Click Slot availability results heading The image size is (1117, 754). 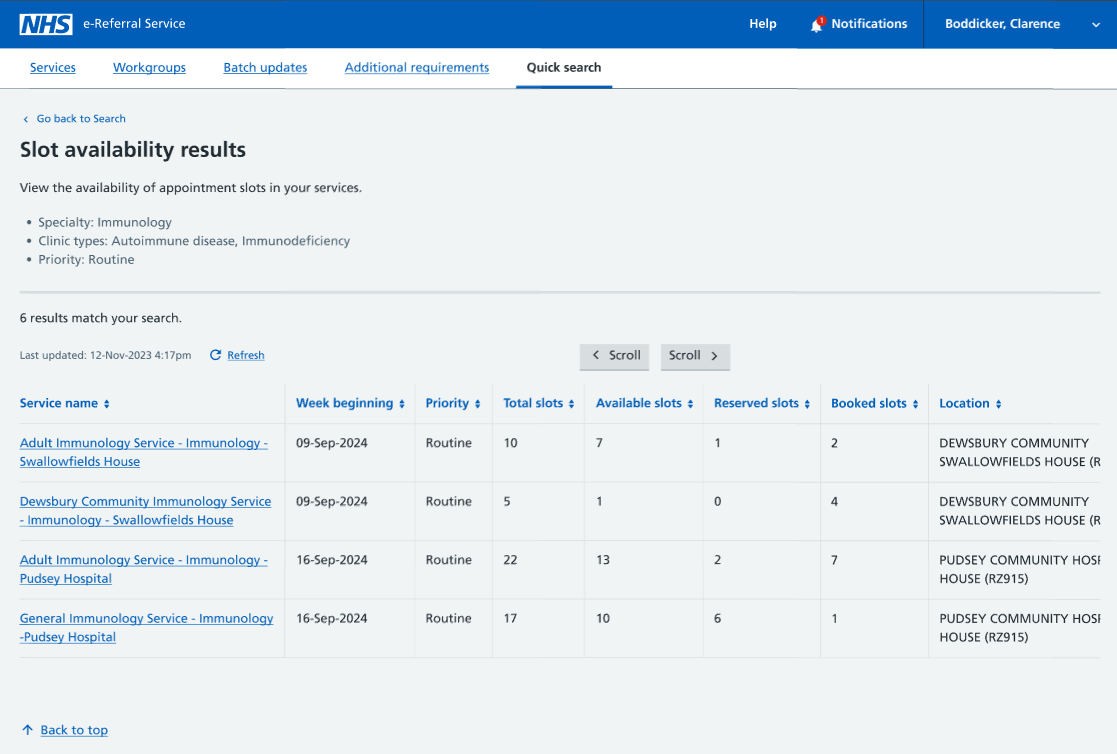(133, 150)
